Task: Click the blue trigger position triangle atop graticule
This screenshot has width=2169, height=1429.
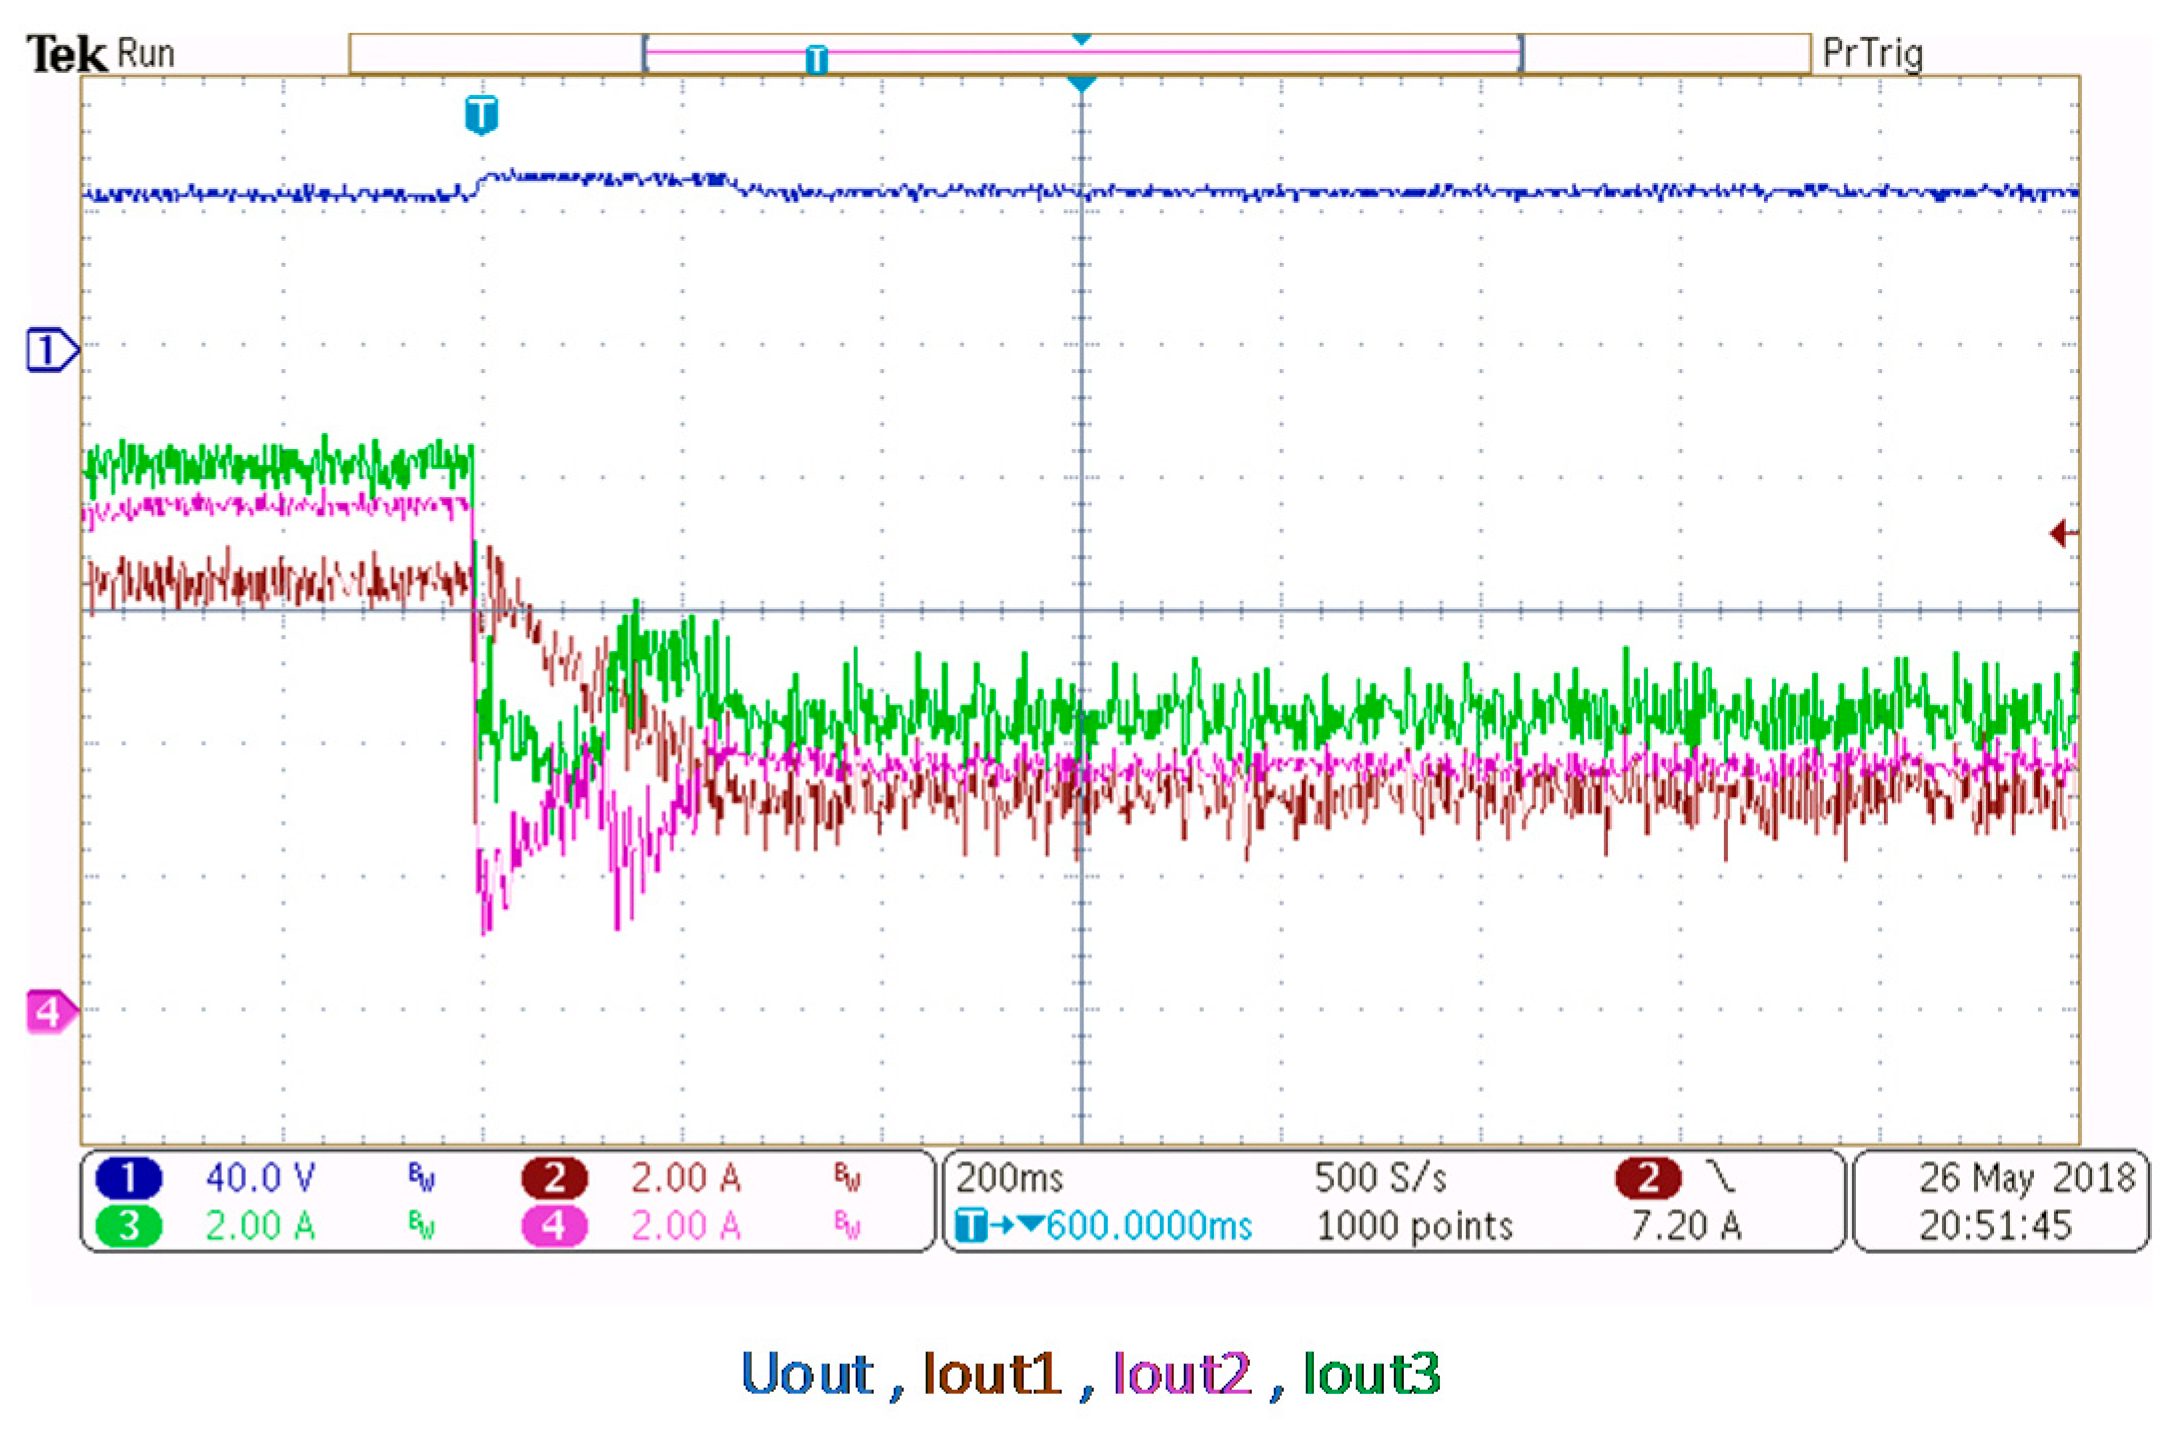Action: 1081,84
